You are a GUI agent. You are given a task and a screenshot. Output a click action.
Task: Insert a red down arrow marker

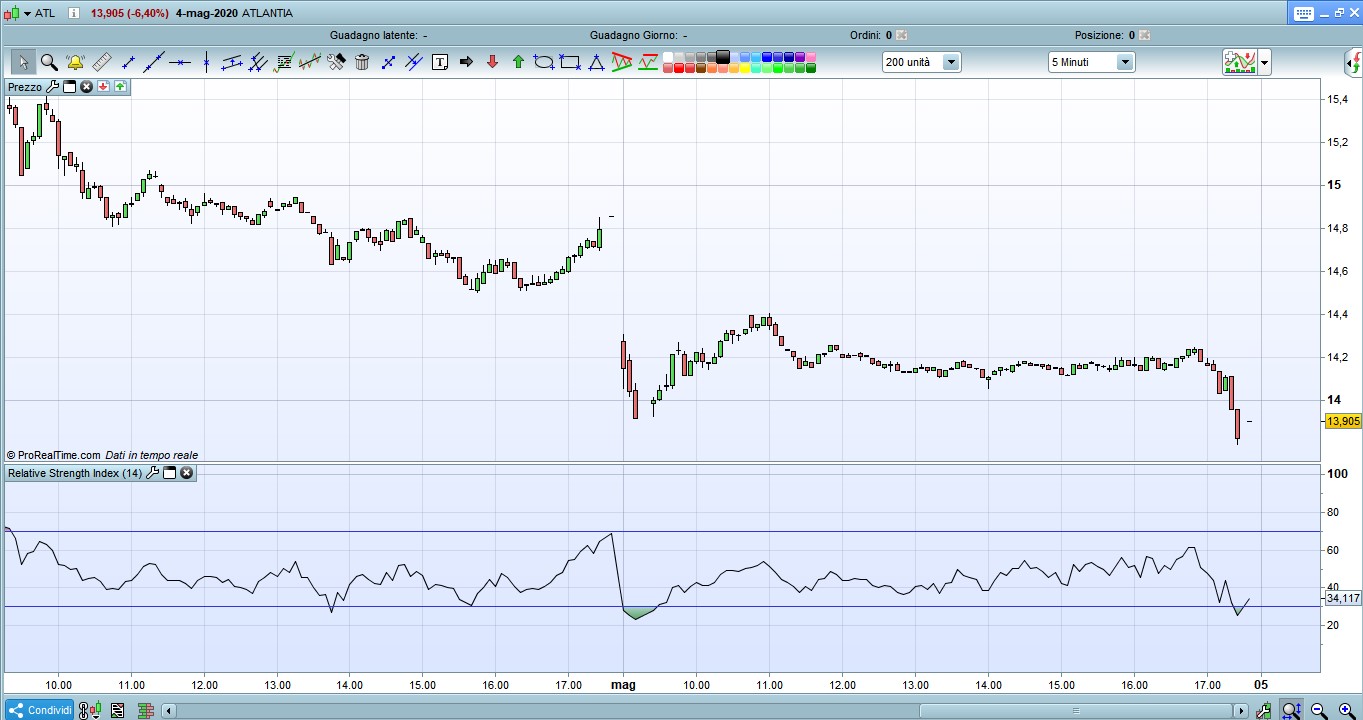click(x=492, y=62)
